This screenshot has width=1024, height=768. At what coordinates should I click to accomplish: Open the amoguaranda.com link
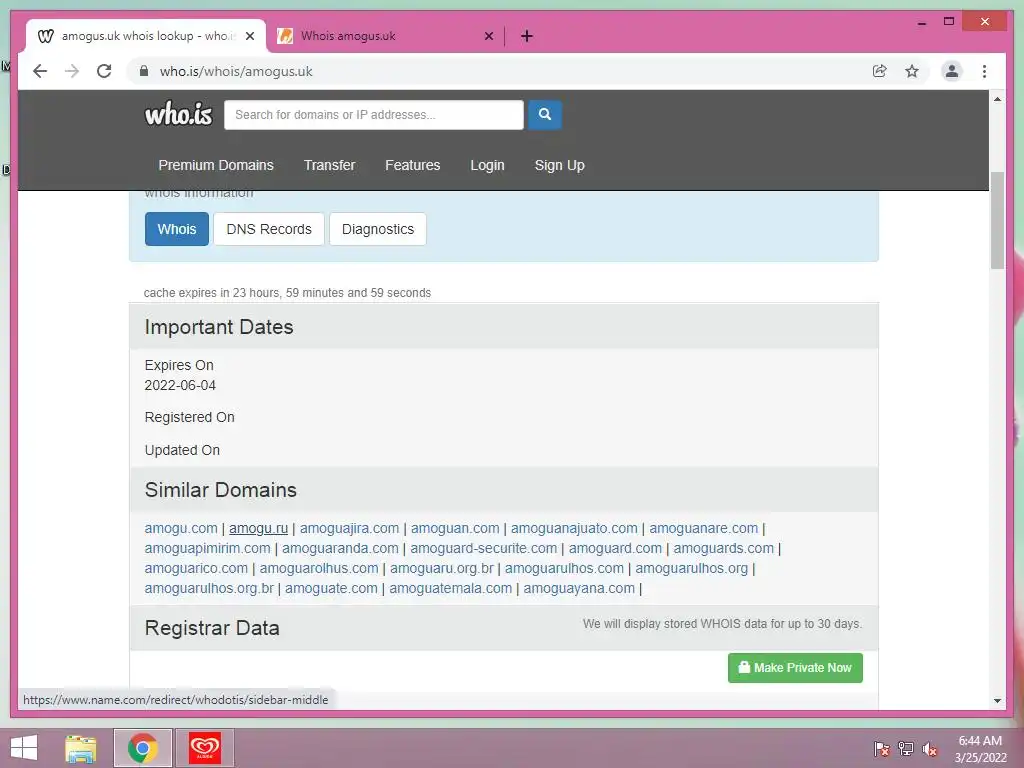[x=340, y=549]
